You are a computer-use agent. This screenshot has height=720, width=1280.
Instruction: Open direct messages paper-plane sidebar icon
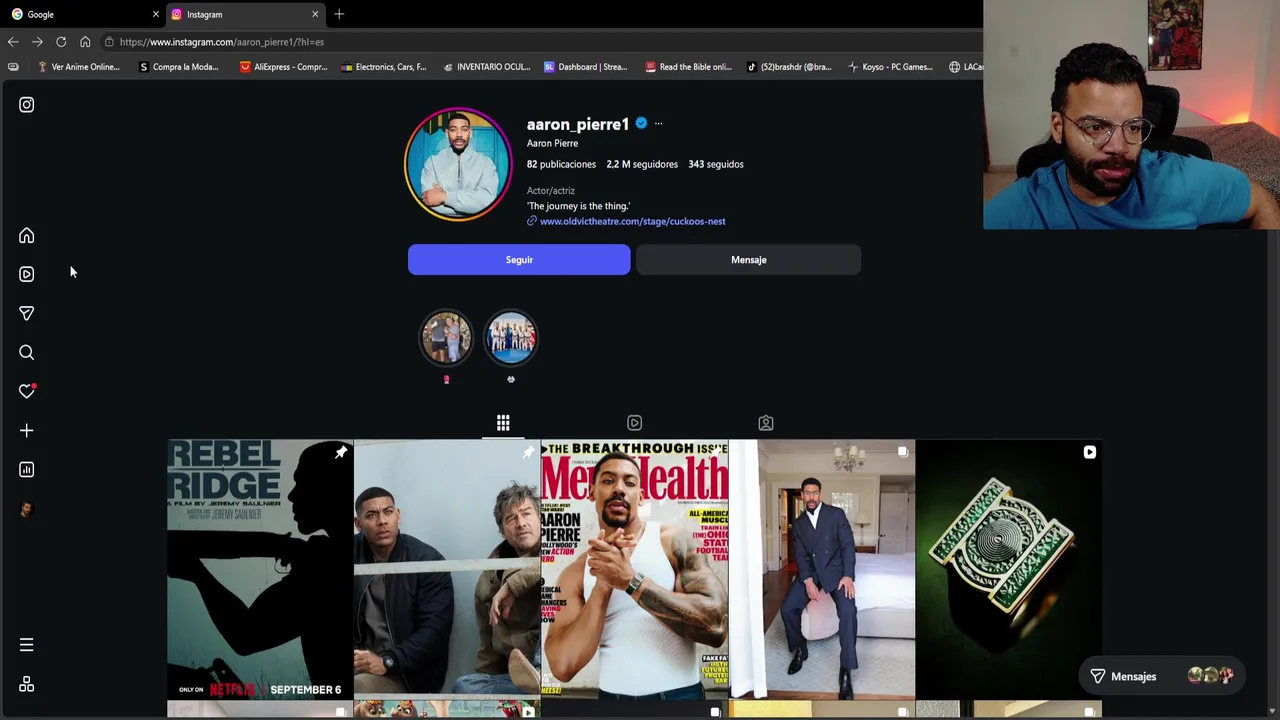[x=26, y=313]
